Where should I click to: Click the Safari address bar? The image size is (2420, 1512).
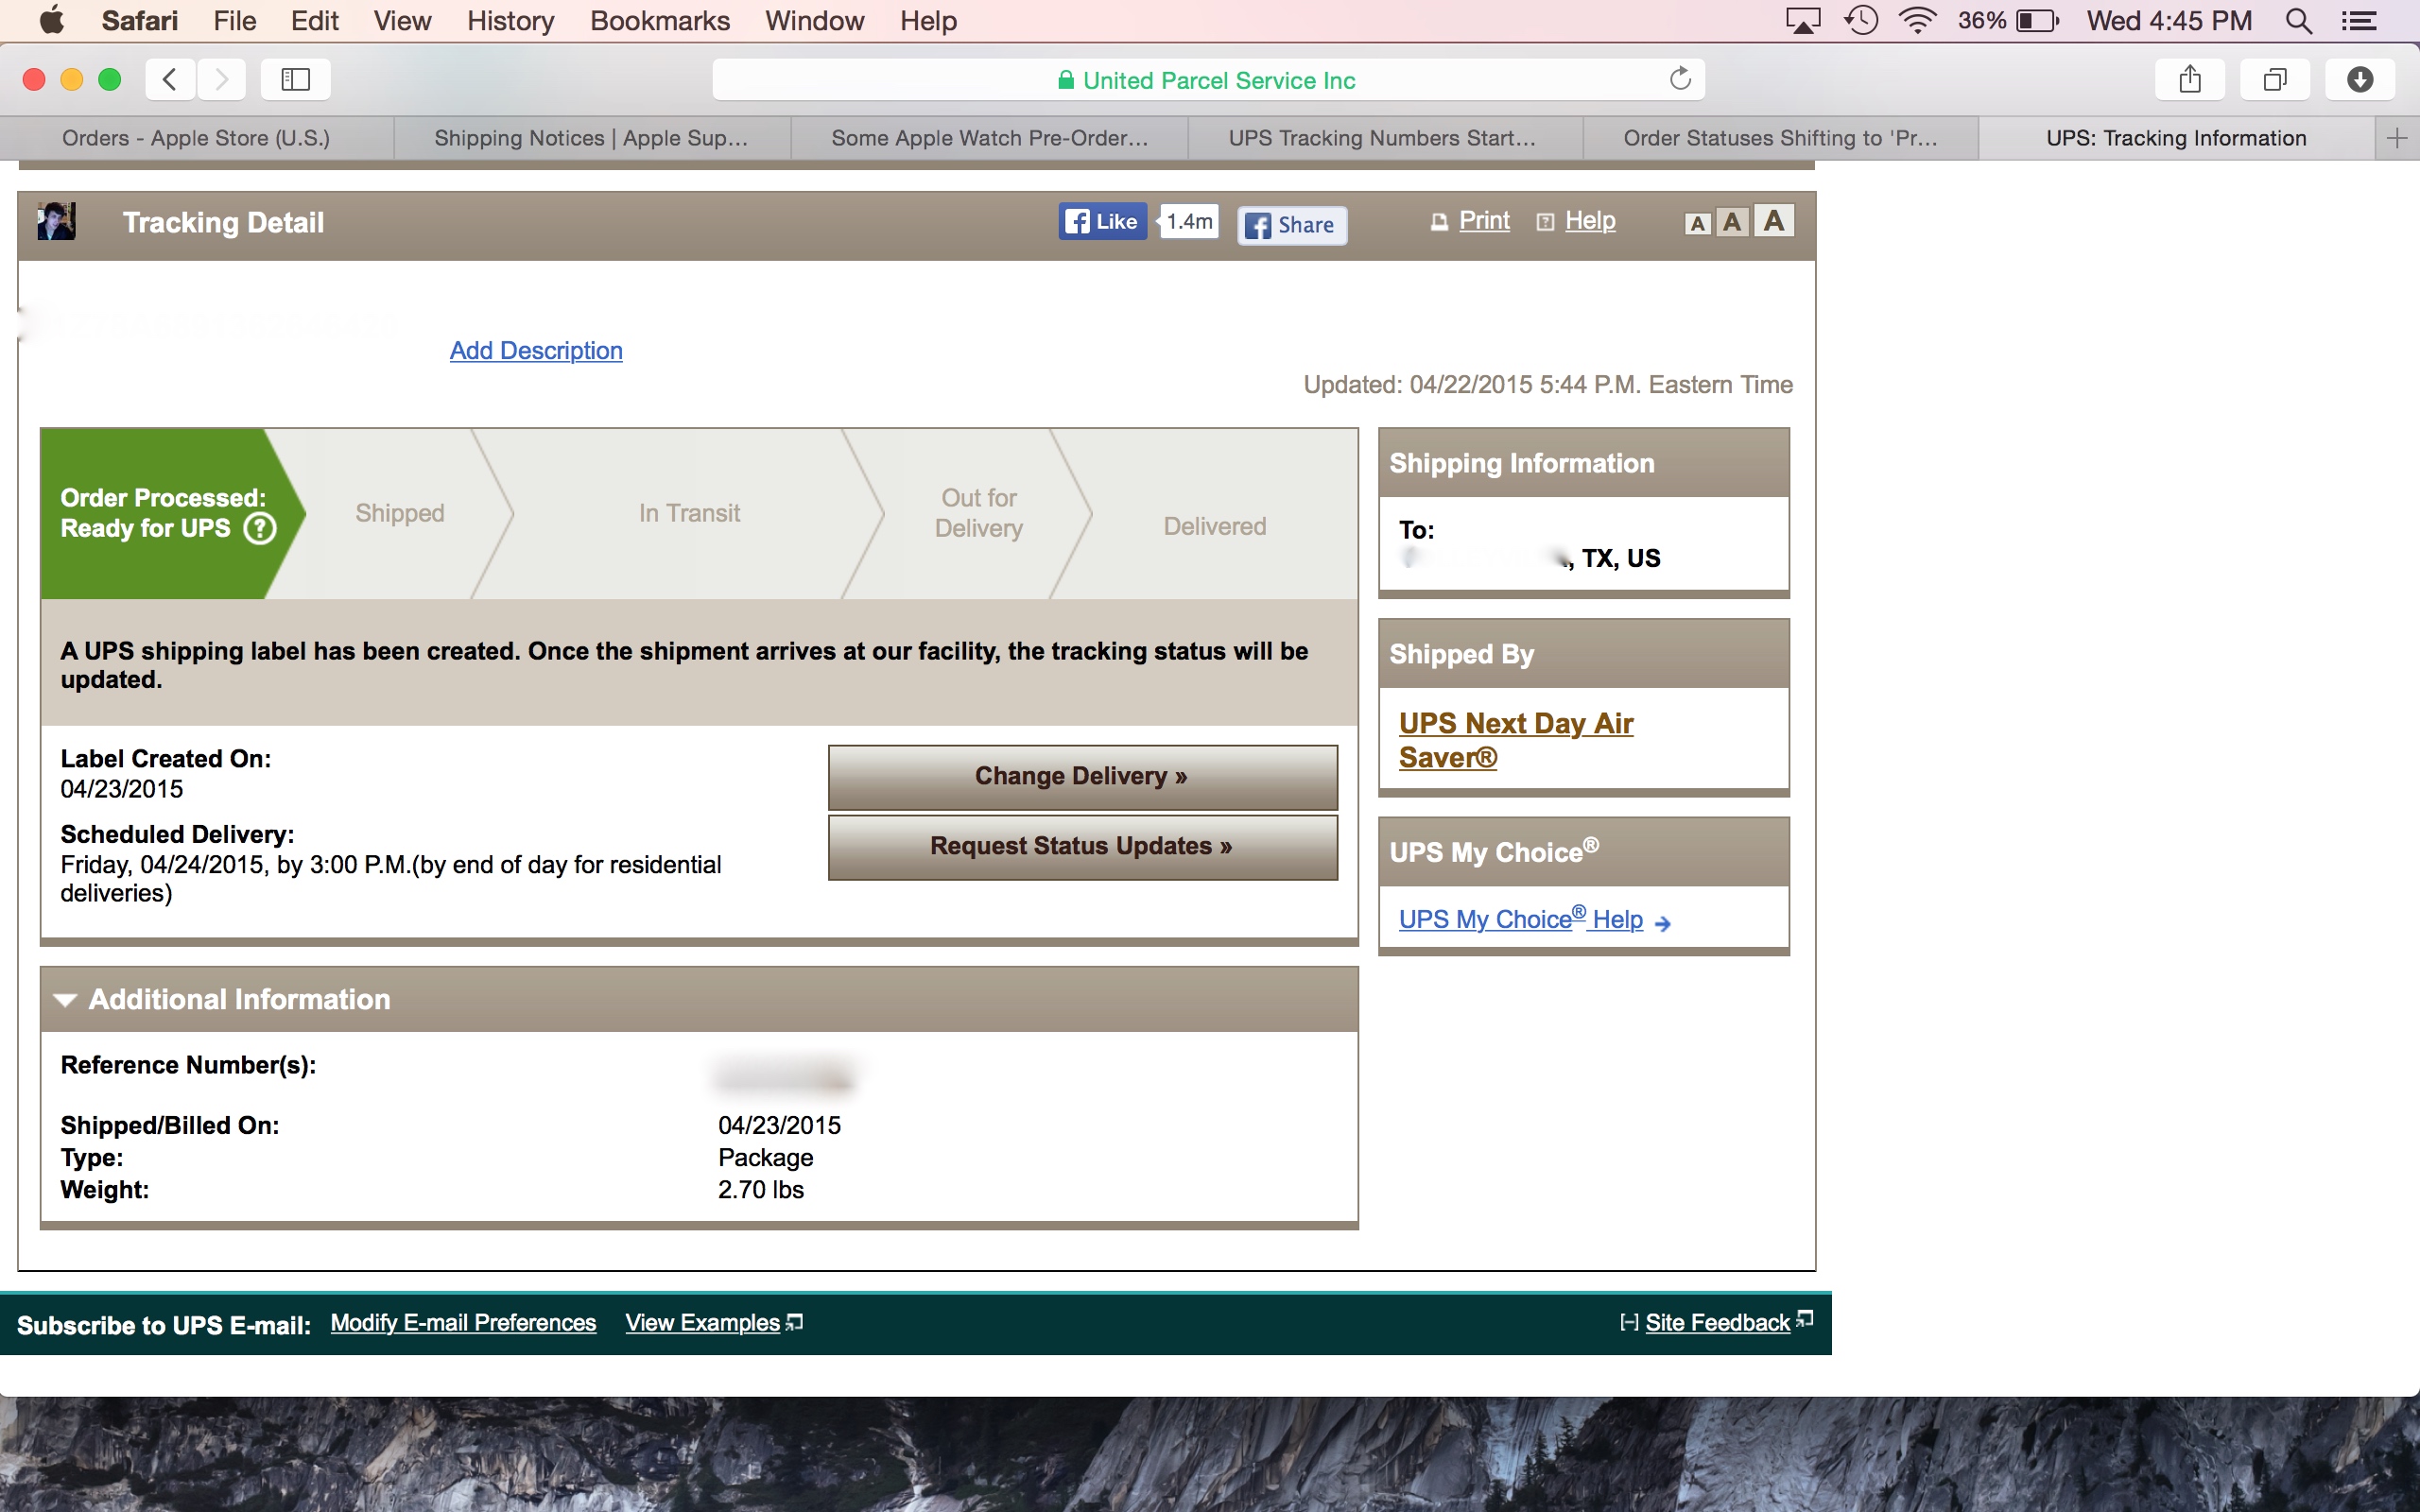[1208, 79]
